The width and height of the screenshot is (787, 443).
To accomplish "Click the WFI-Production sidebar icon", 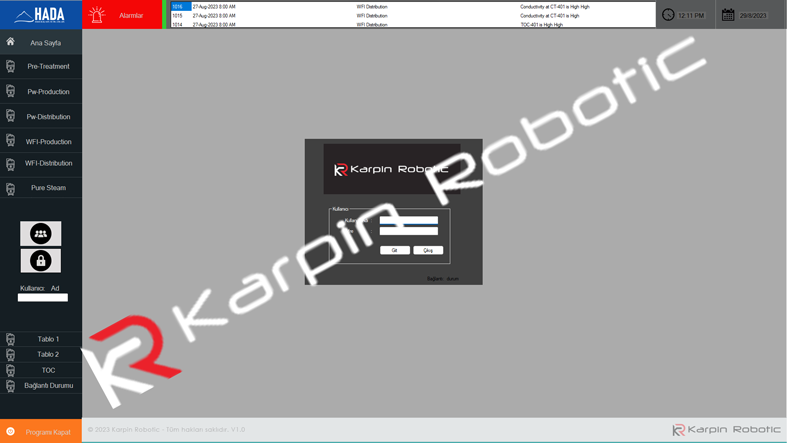I will point(11,140).
